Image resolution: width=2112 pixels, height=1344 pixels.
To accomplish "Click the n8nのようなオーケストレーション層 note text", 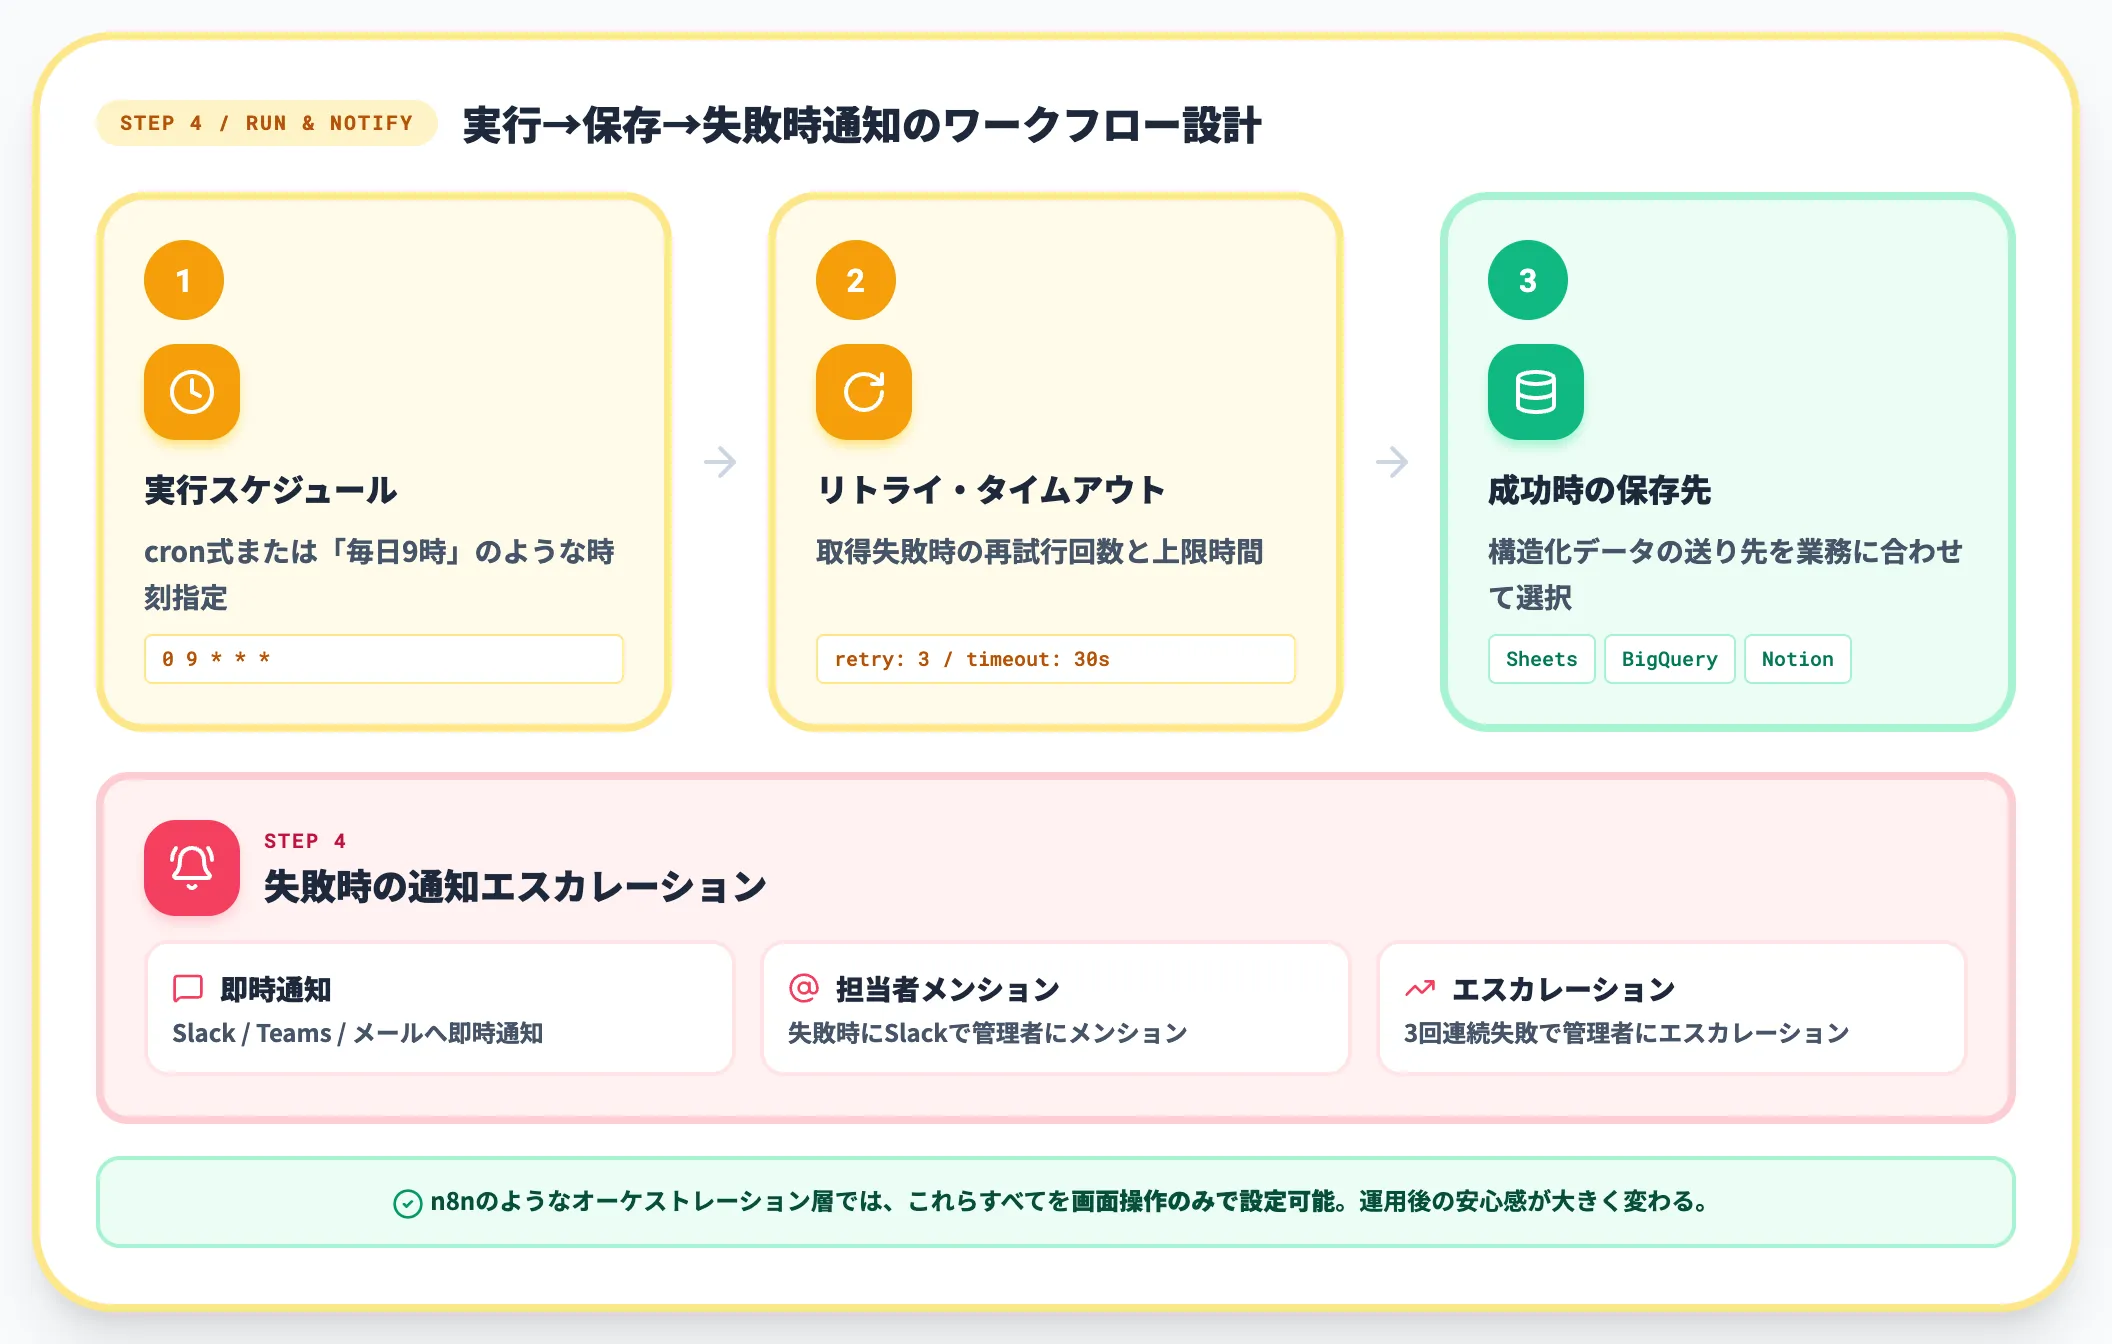I will (1072, 1201).
